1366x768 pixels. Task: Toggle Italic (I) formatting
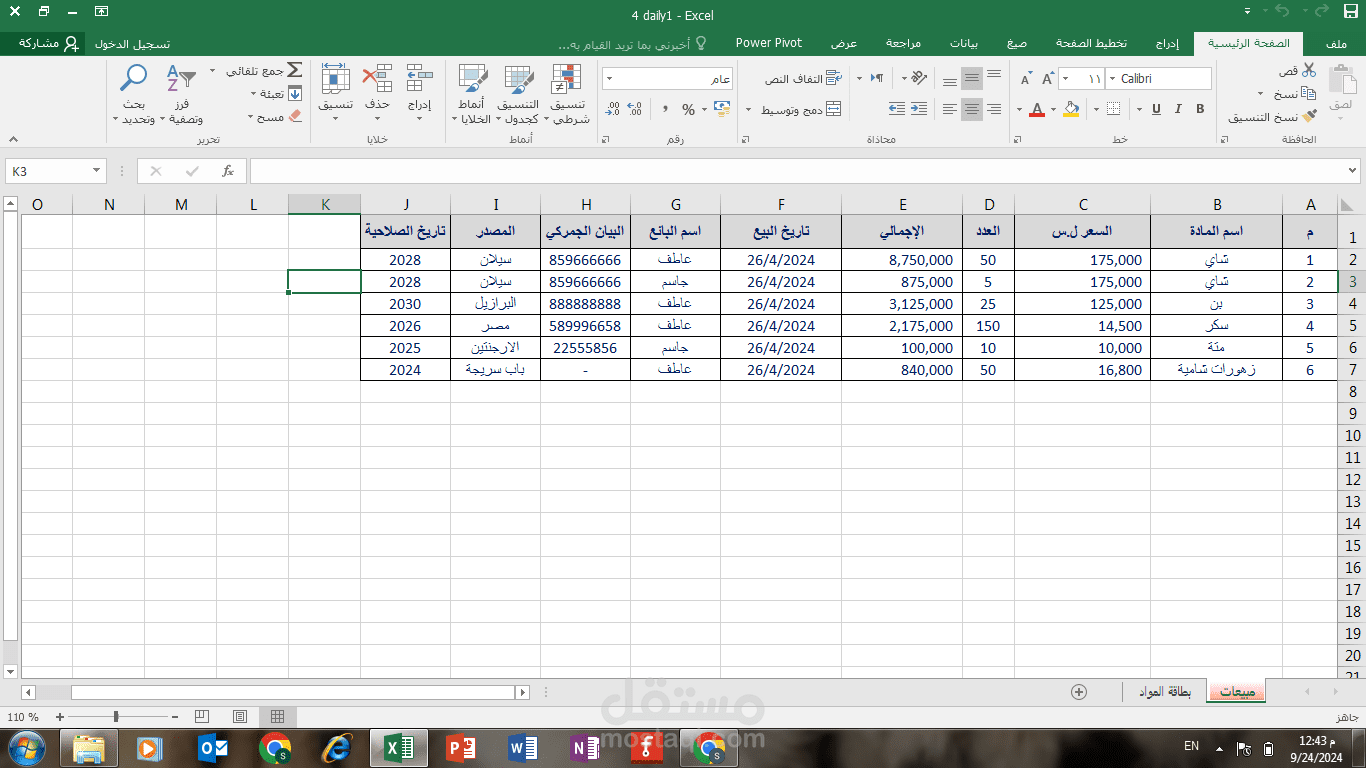[1178, 109]
